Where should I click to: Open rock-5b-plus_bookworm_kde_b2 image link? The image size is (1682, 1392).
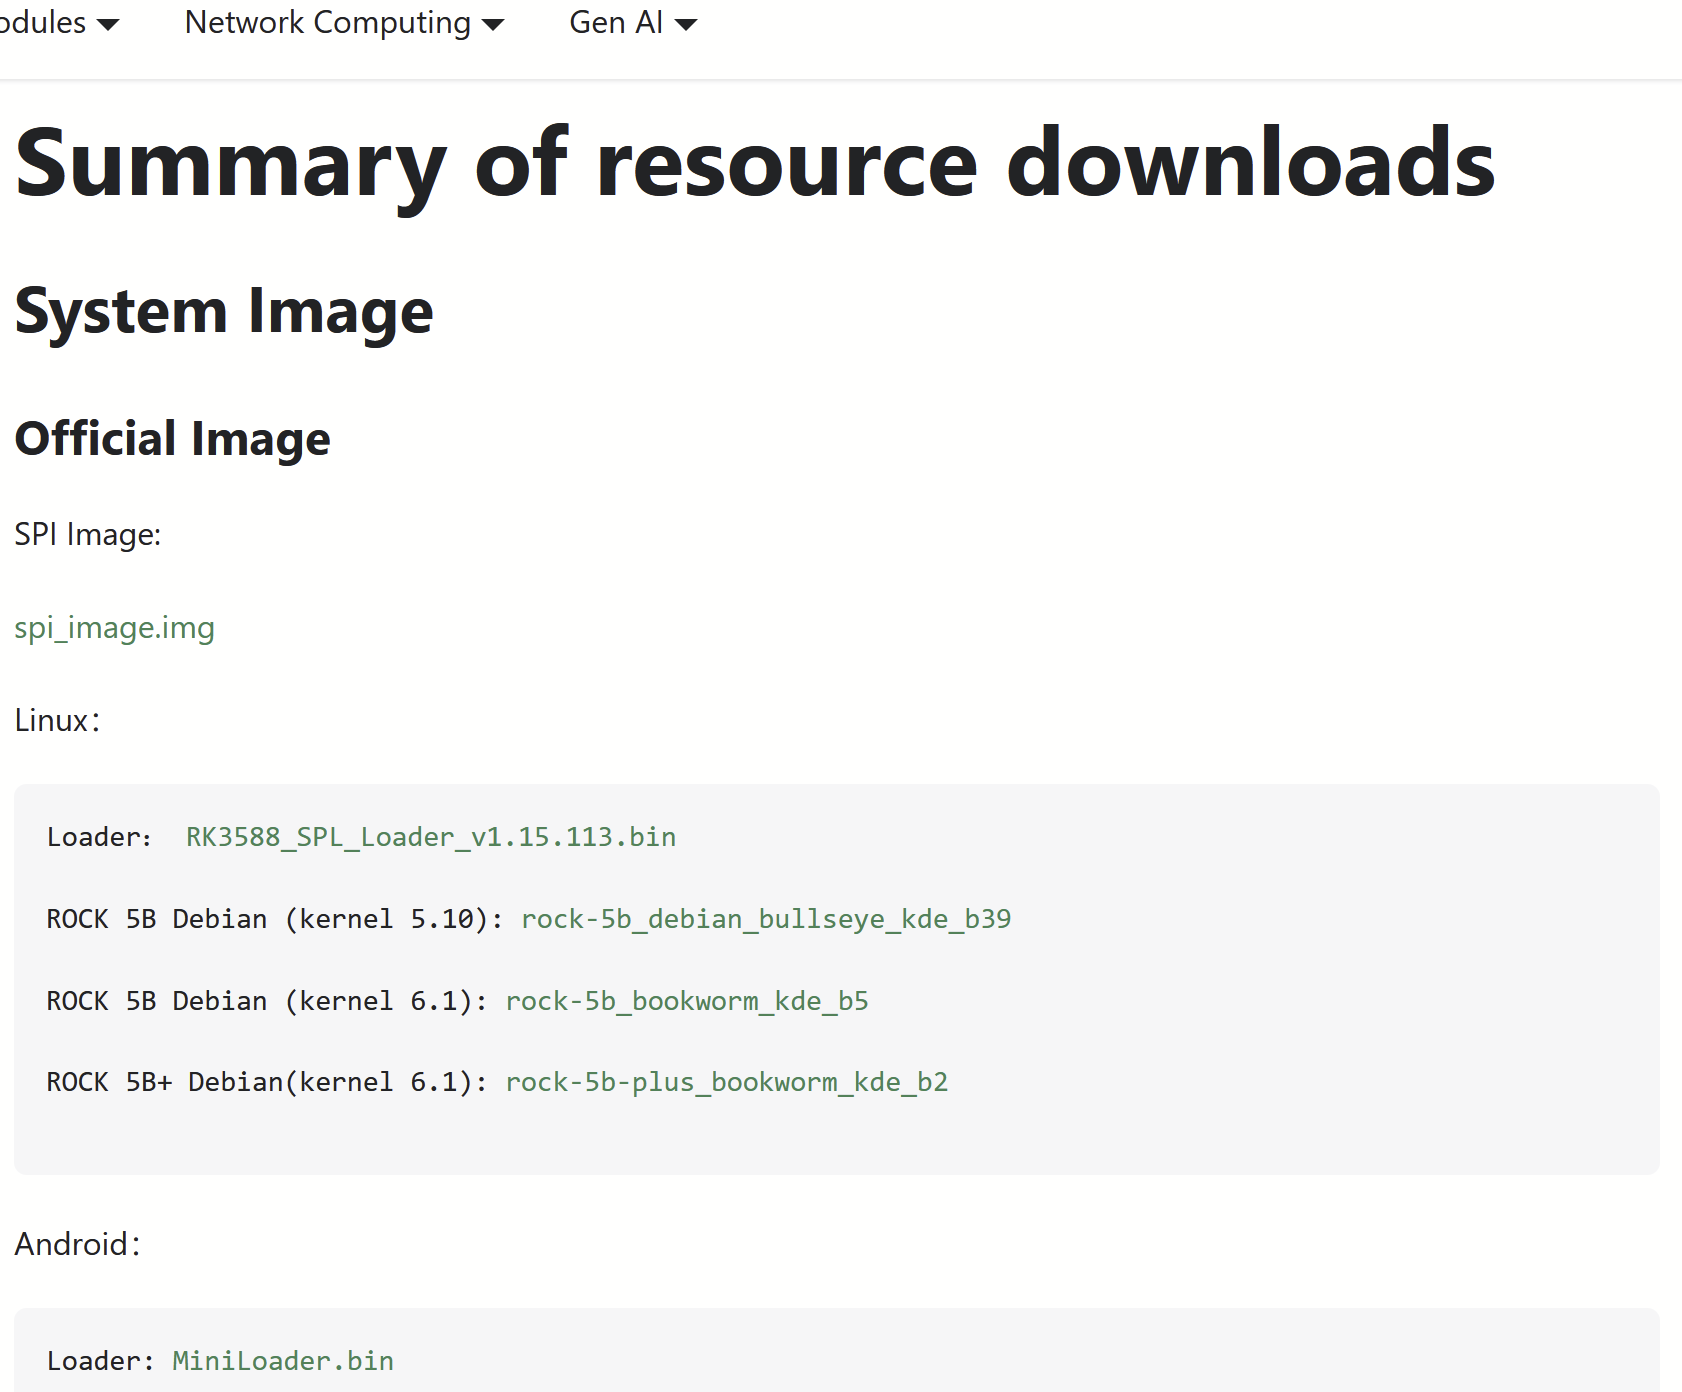point(727,1082)
